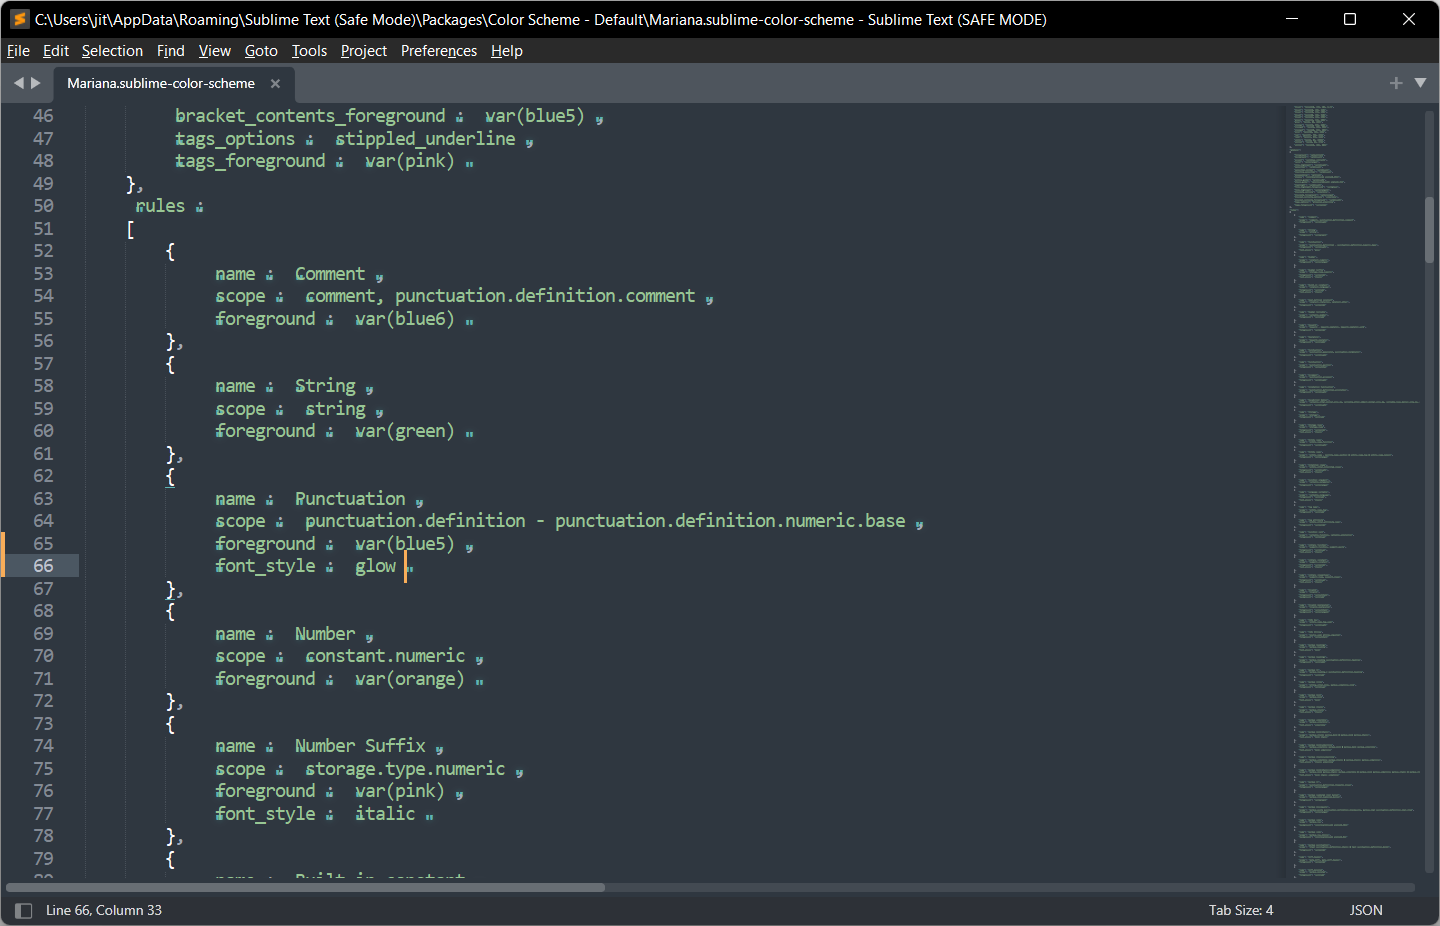Click line number 66 in gutter
Screen dimensions: 1440x926
coord(43,566)
